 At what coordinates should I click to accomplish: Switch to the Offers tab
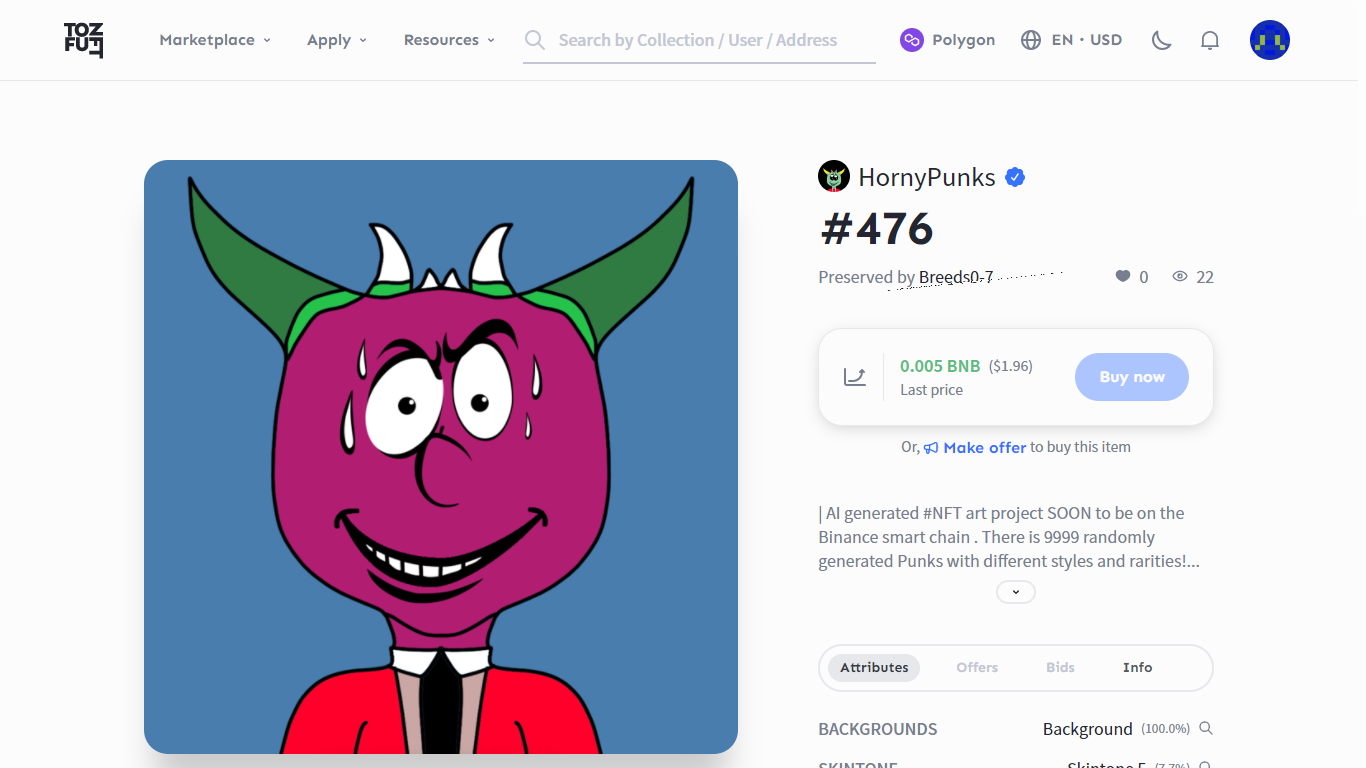977,668
